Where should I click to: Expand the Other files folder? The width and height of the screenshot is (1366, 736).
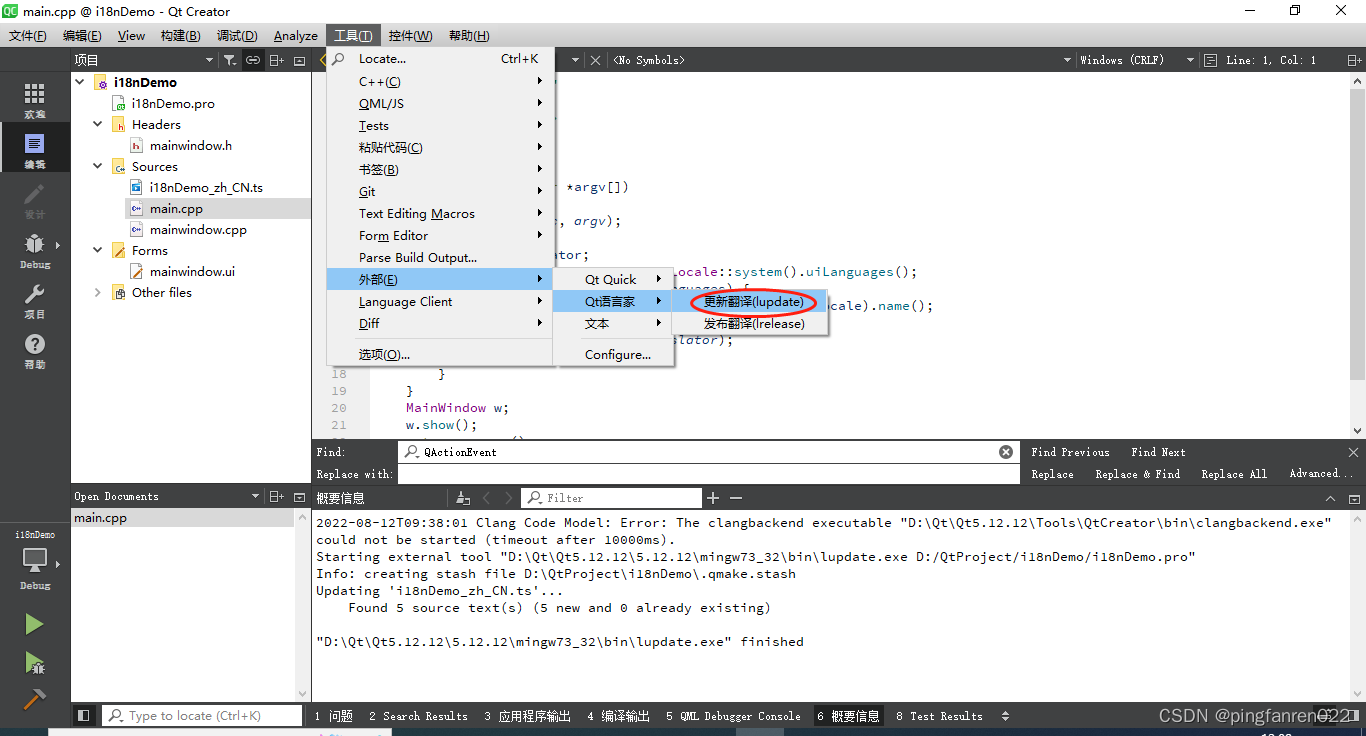point(97,292)
